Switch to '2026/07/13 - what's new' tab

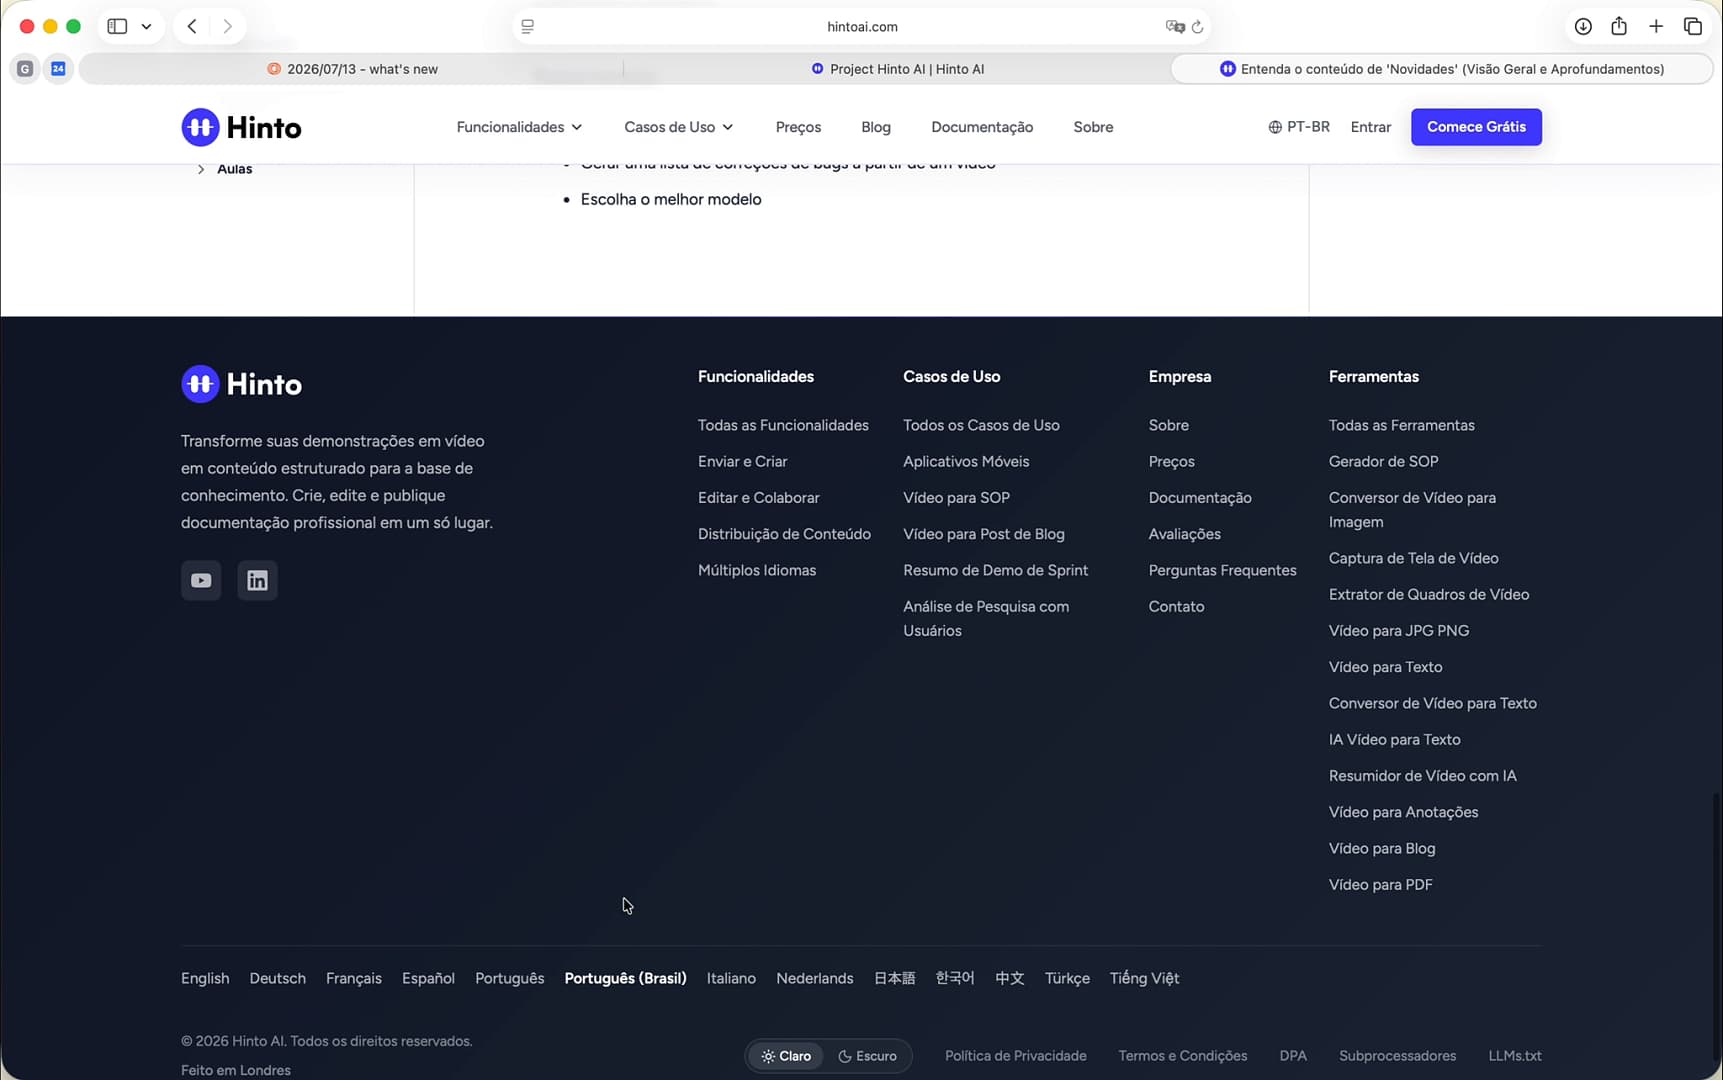tap(352, 69)
